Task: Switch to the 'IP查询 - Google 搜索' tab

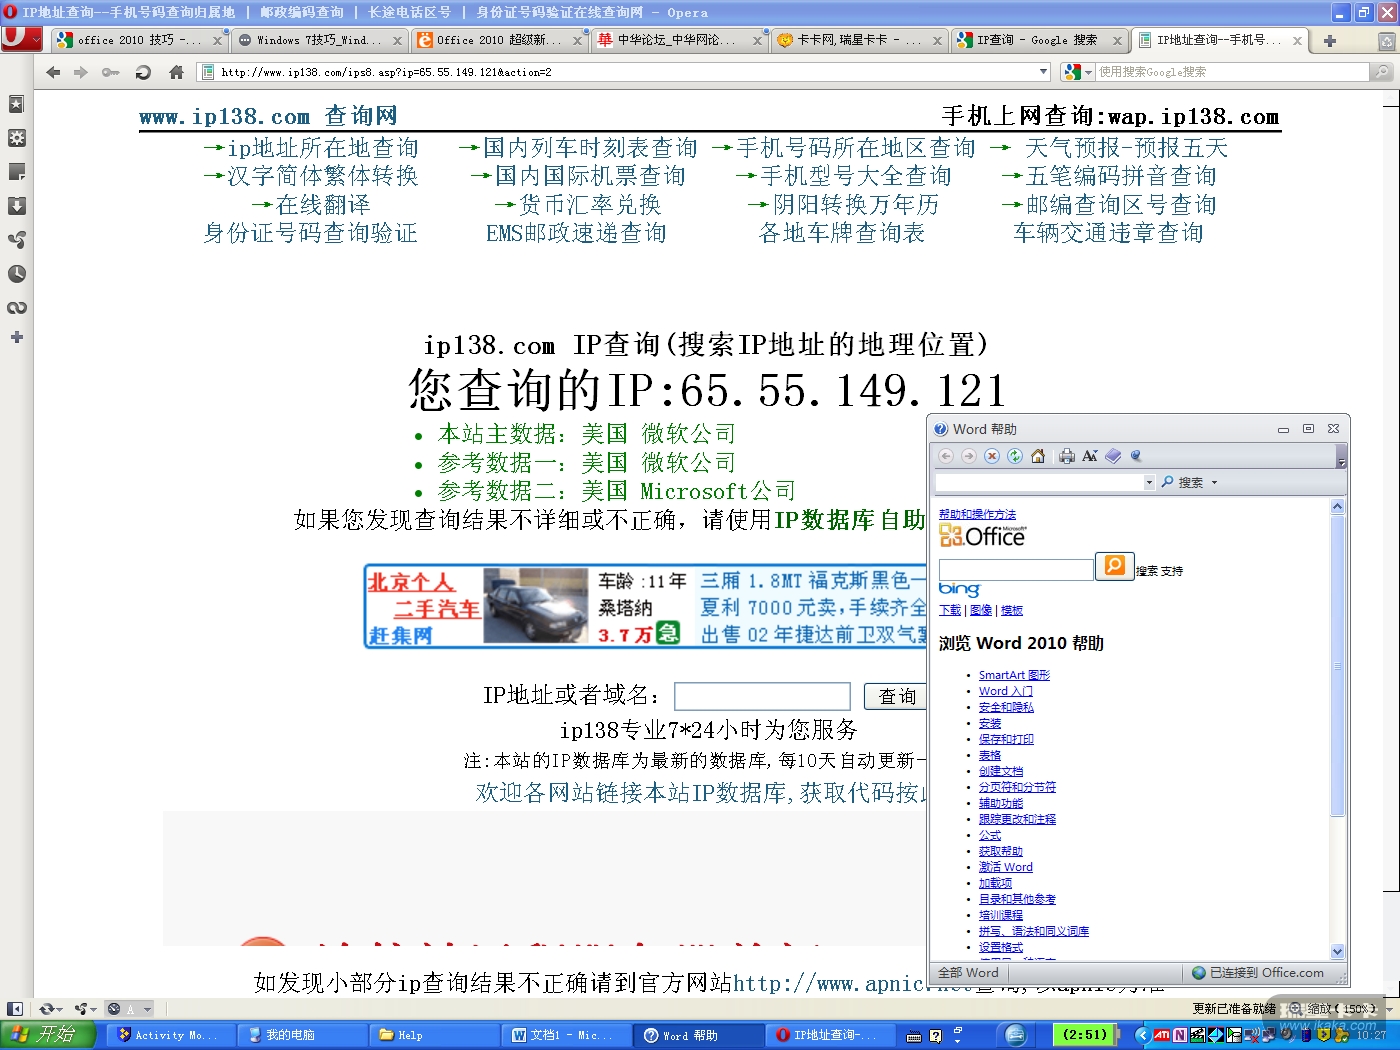Action: click(1040, 40)
